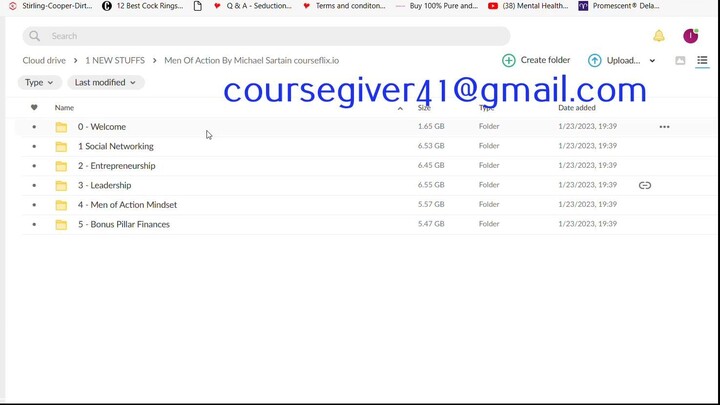Sort by Date added column header
Viewport: 720px width, 405px height.
pos(577,107)
